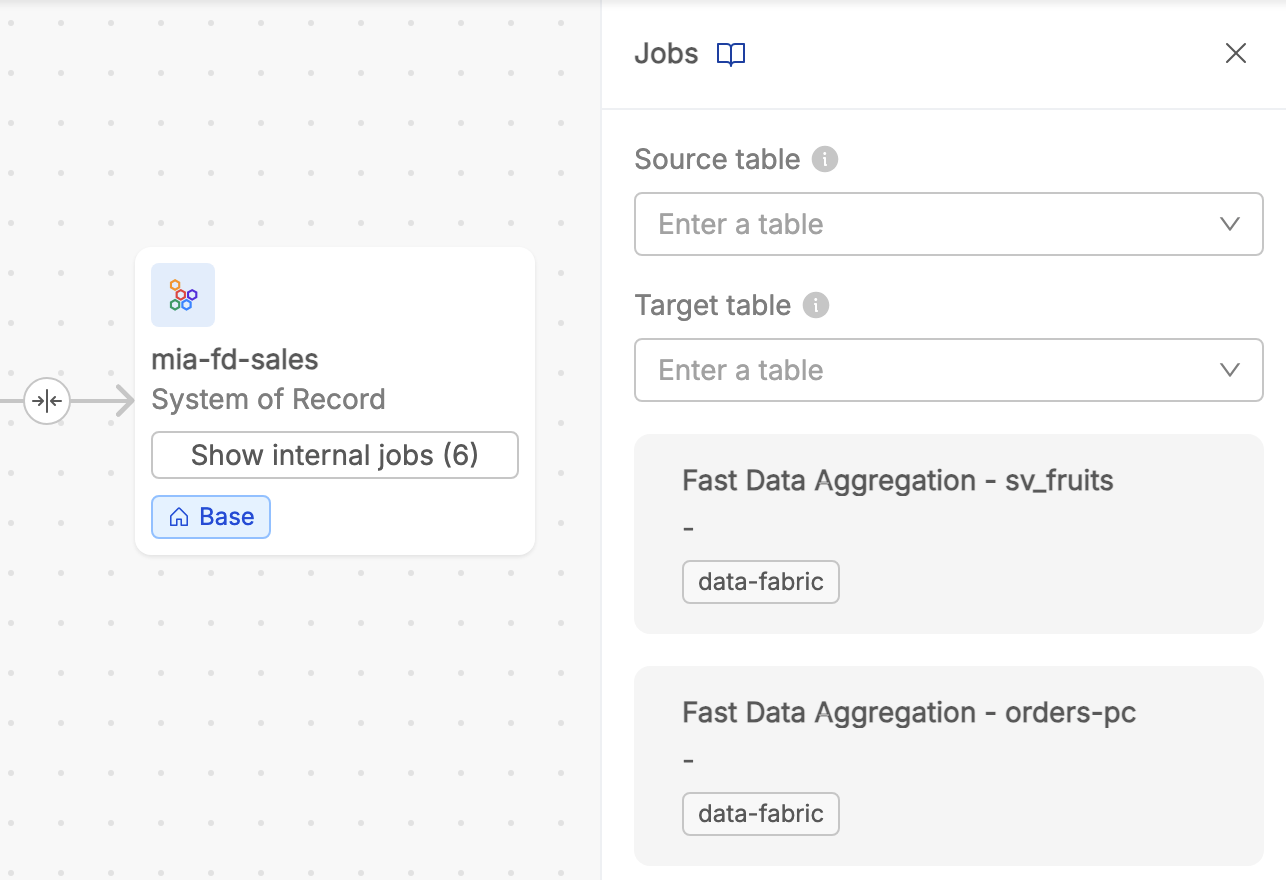Click the data-fabric tag on the sv_fruits job
This screenshot has width=1286, height=880.
760,581
